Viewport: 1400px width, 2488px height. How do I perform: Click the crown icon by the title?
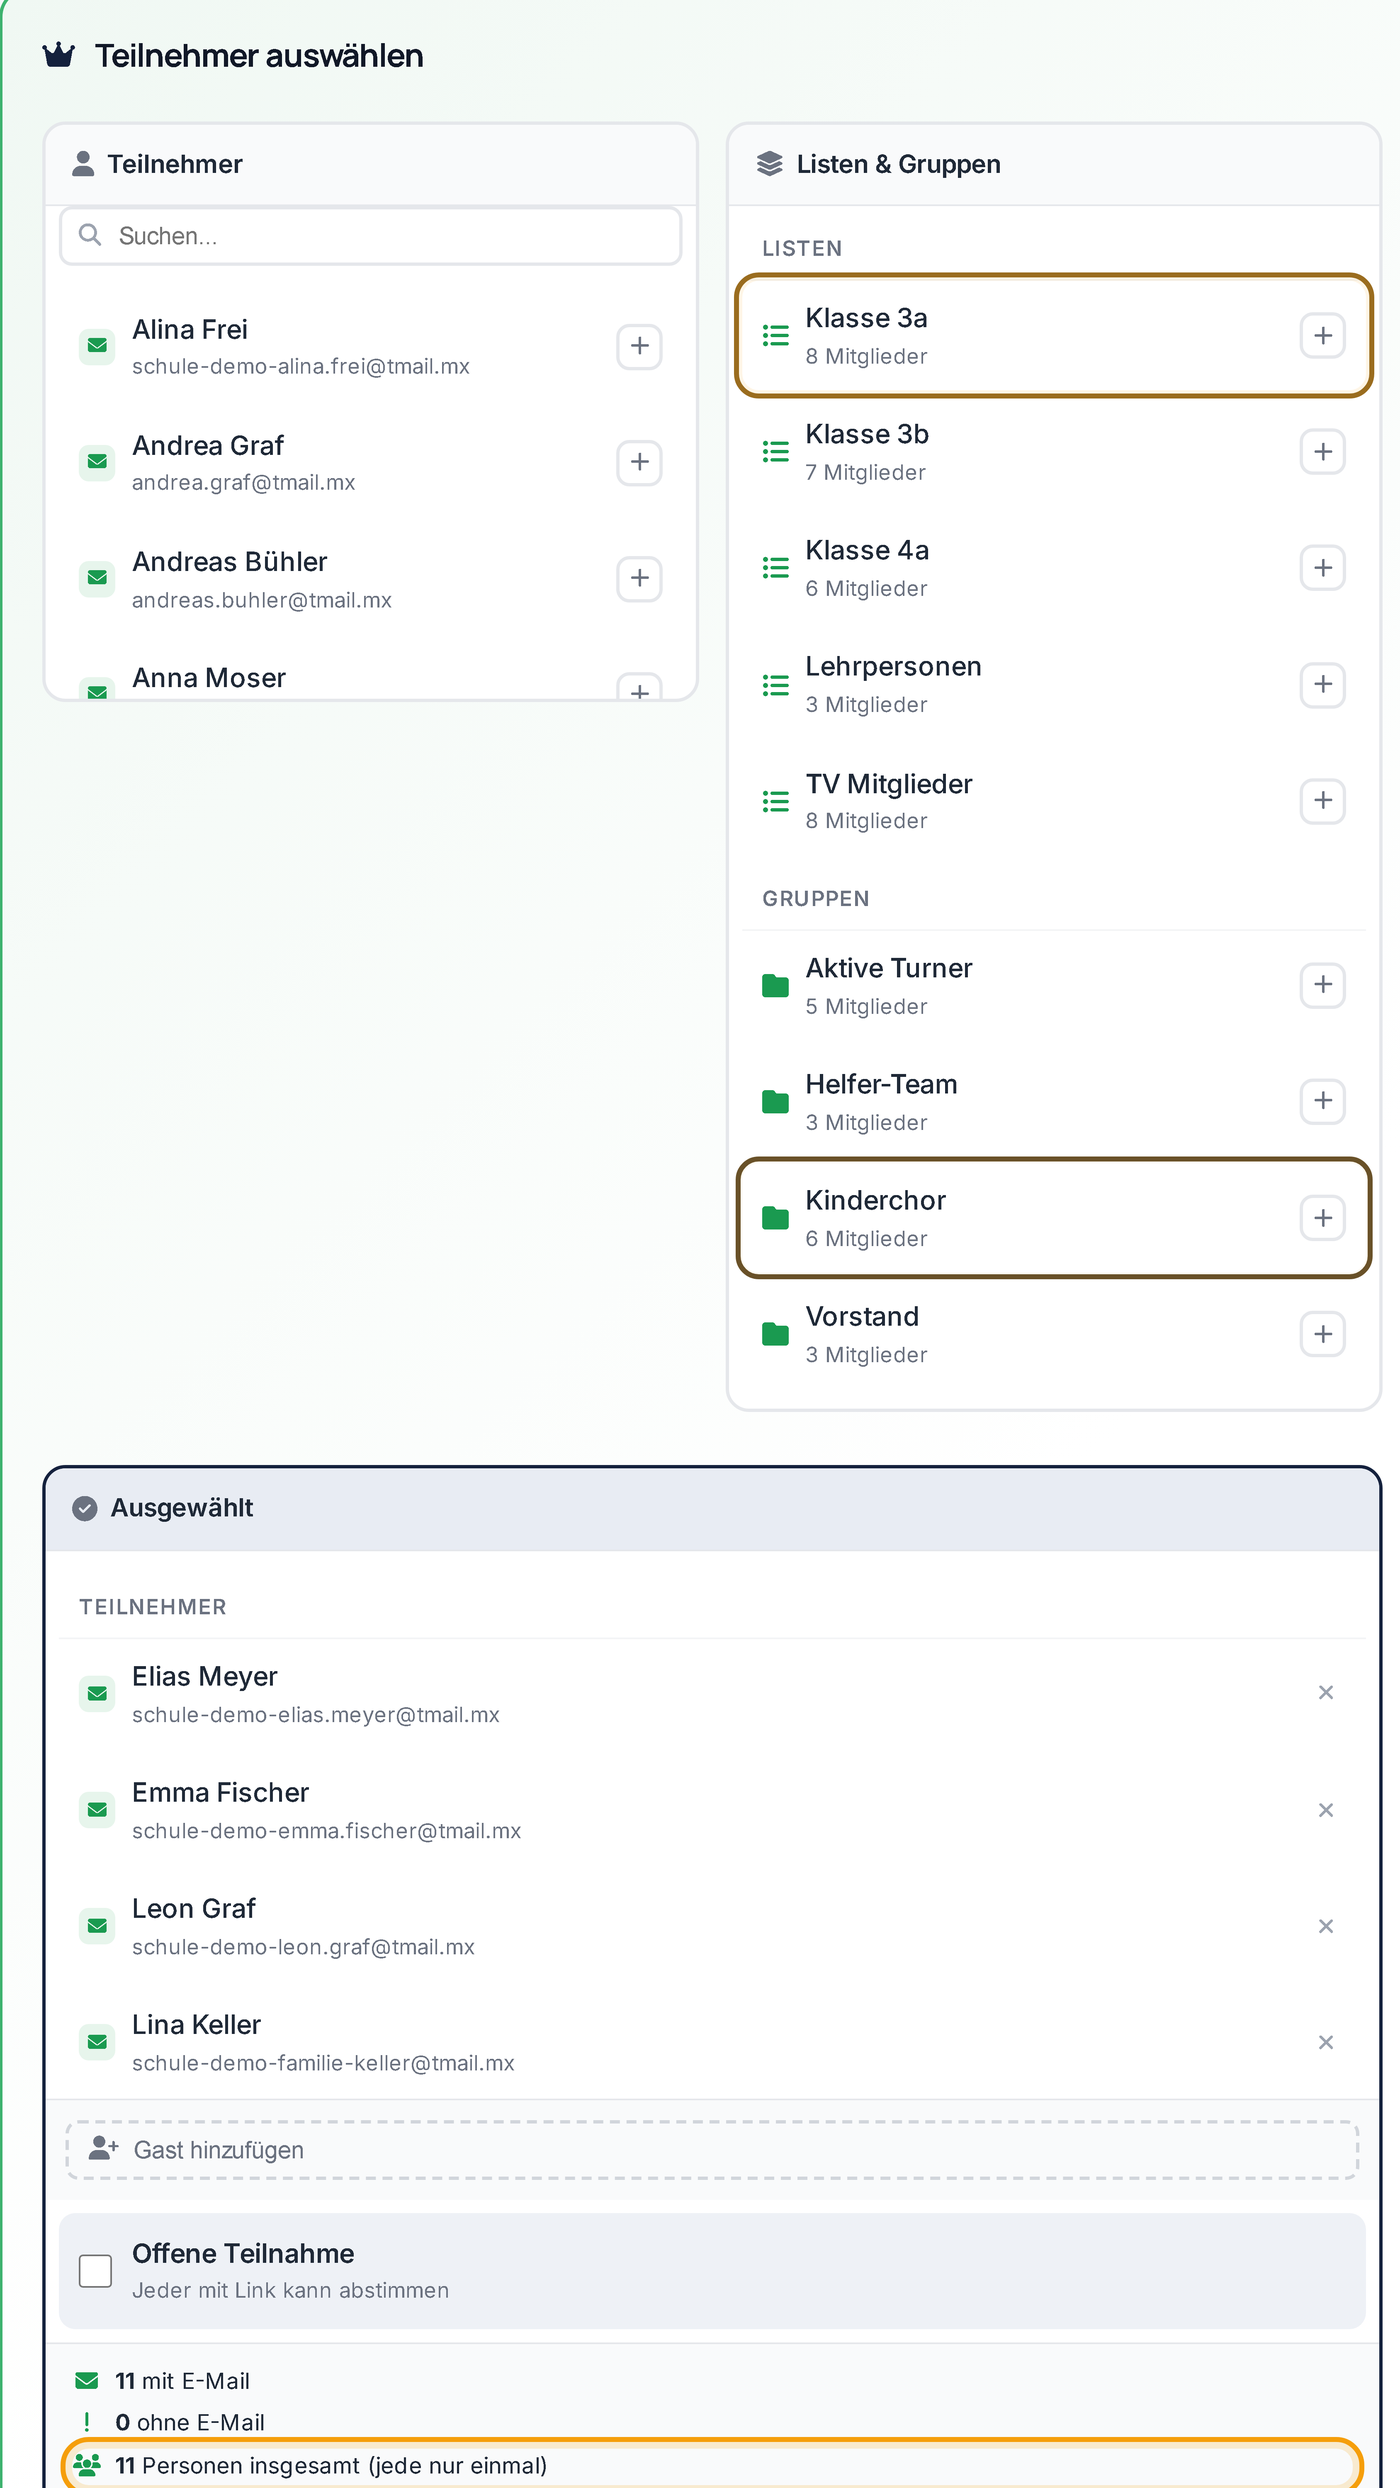click(59, 55)
